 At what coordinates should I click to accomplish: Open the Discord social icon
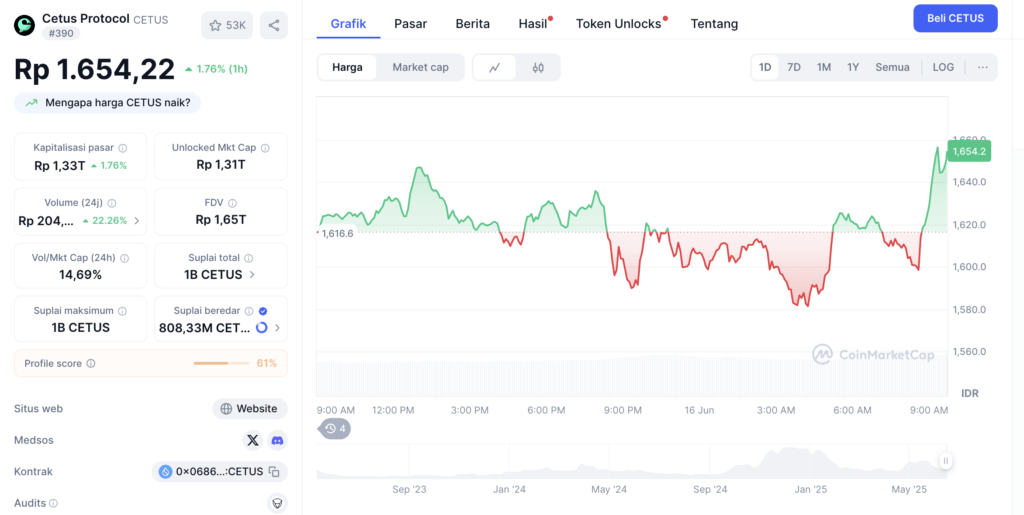tap(278, 440)
